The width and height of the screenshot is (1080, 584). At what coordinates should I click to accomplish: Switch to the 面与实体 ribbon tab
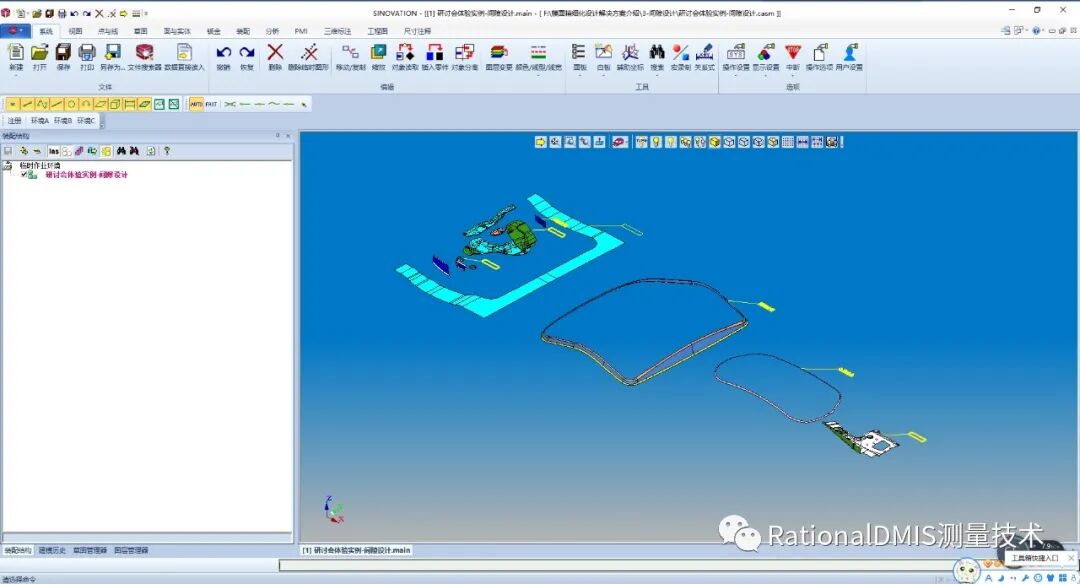click(x=177, y=31)
